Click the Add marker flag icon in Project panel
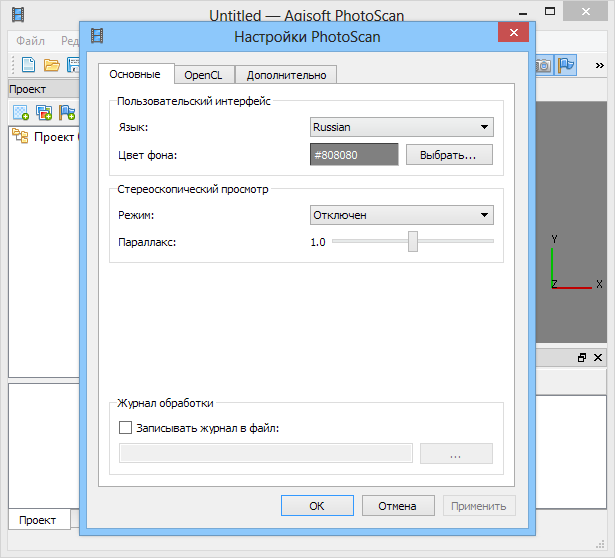 click(x=67, y=113)
